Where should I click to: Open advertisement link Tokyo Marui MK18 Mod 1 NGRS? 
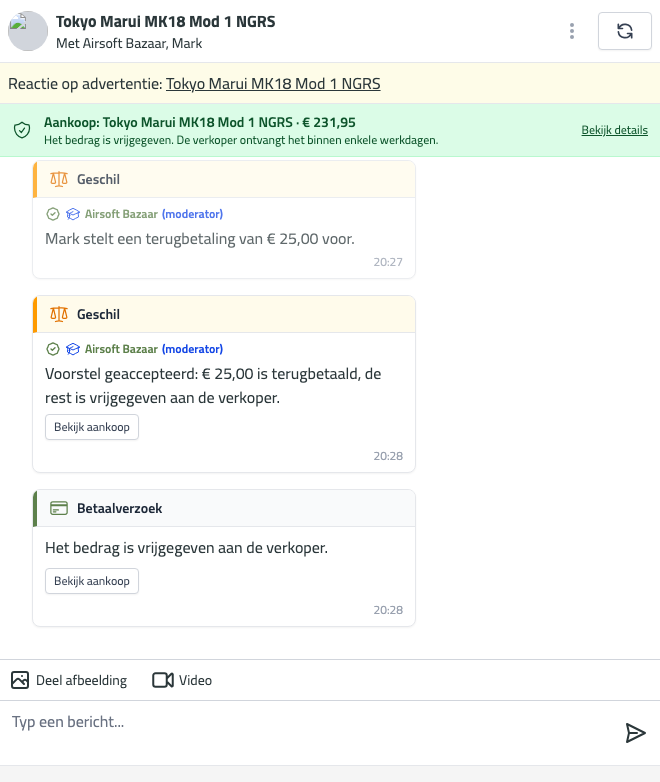click(x=273, y=84)
